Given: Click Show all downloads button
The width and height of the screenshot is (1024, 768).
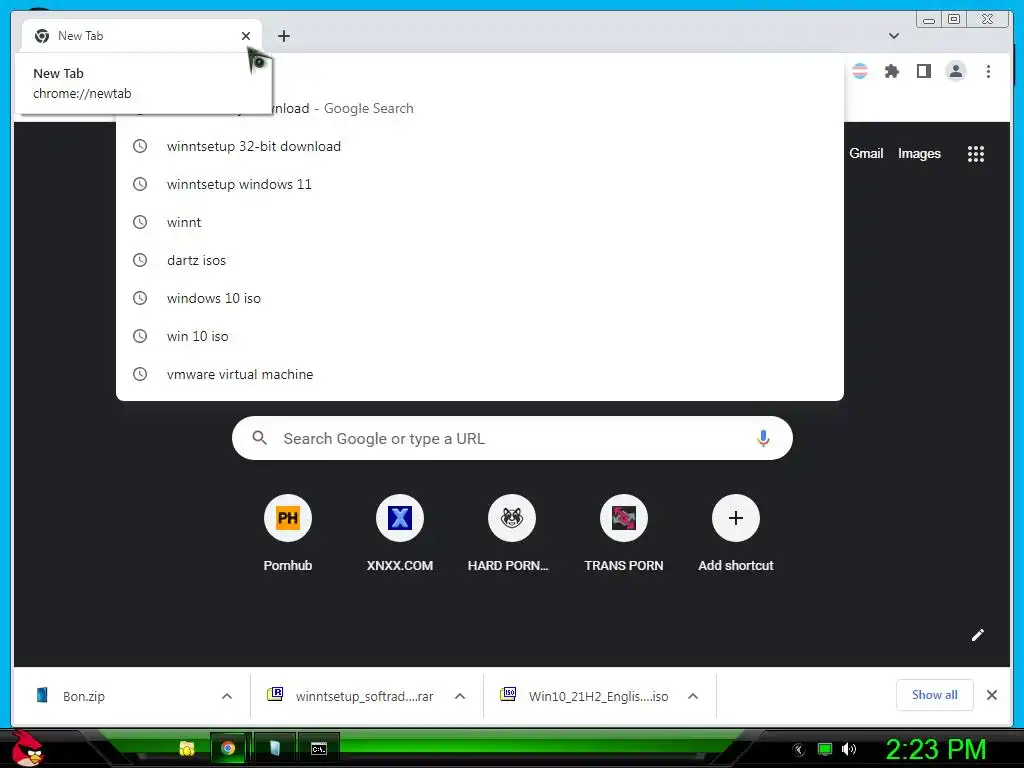Looking at the screenshot, I should click(935, 695).
